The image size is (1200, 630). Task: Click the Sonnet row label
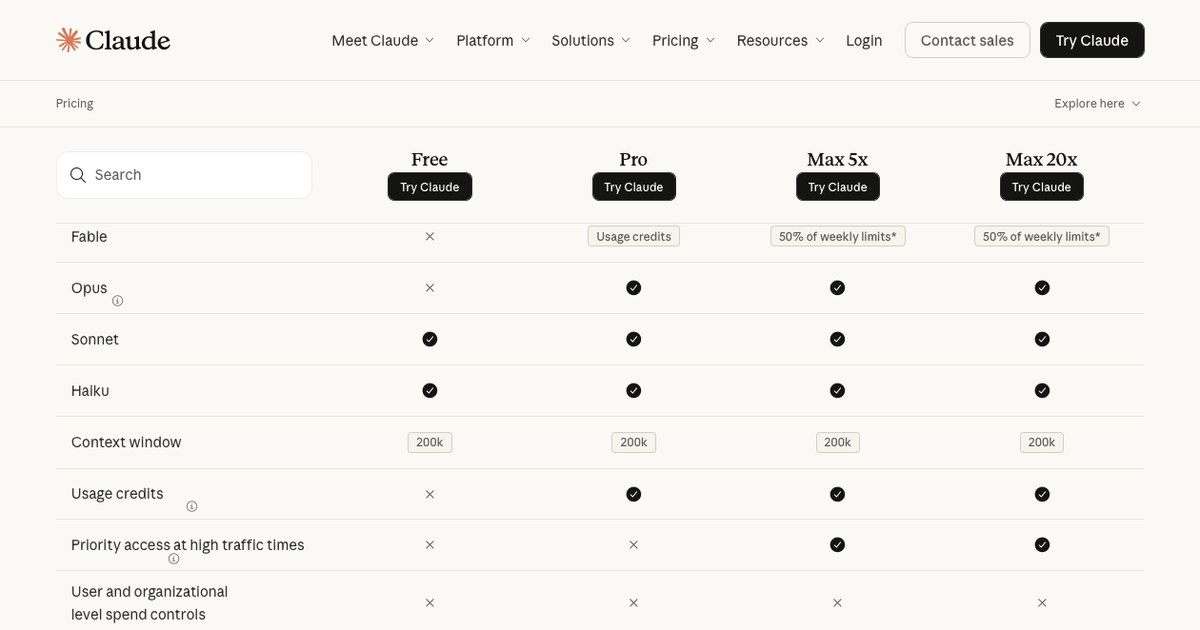[x=95, y=340]
